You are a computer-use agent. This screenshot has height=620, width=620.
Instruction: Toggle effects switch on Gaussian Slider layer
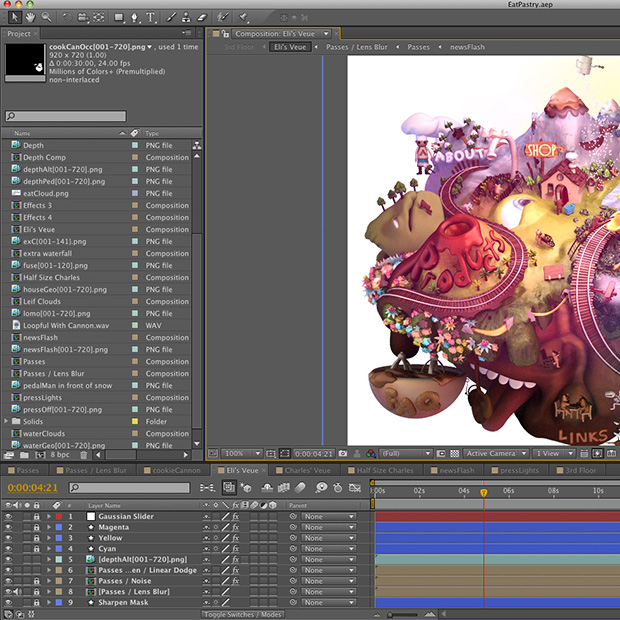click(x=236, y=516)
